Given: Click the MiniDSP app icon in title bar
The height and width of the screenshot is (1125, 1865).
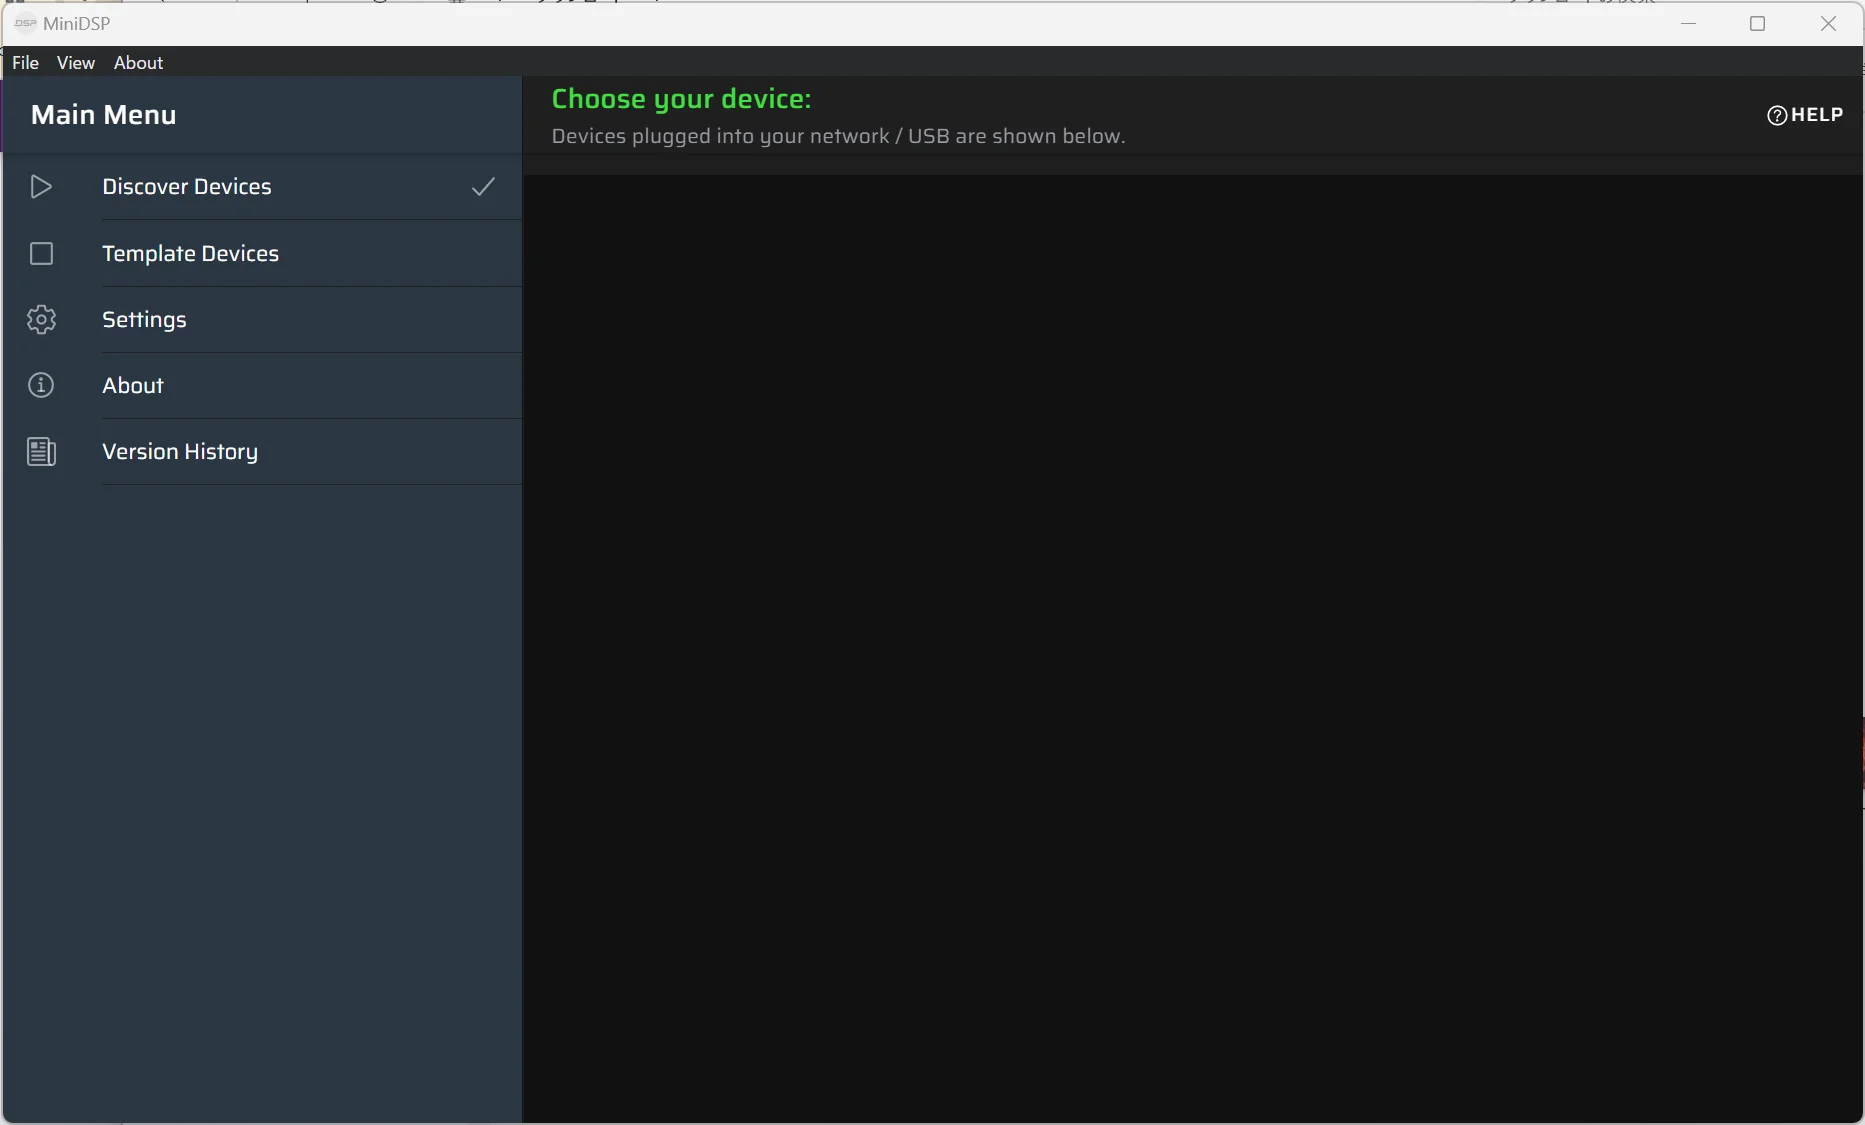Looking at the screenshot, I should [25, 24].
